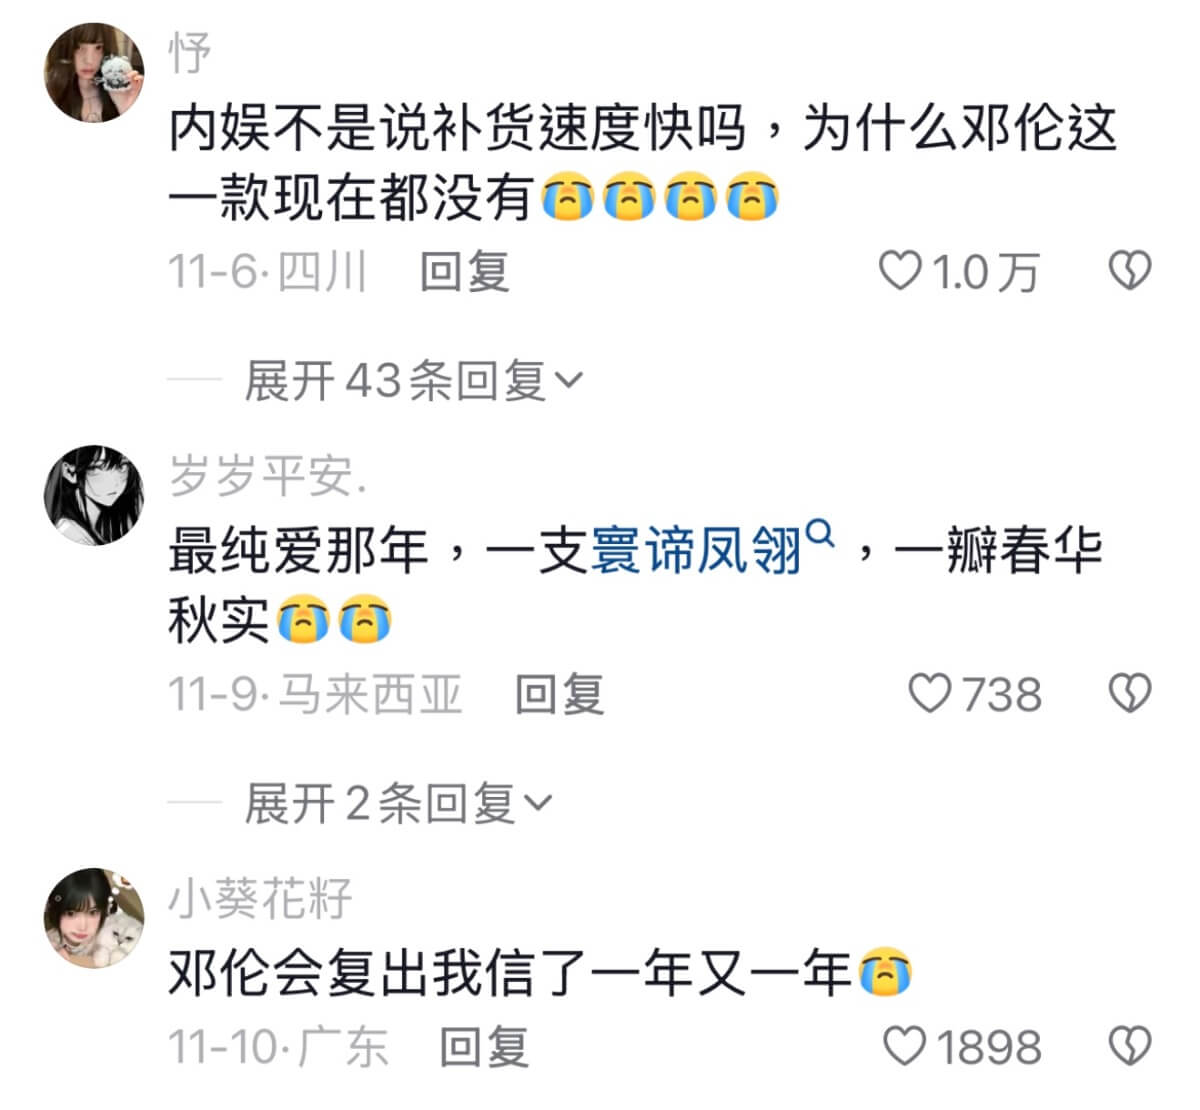
Task: Open avatar of user 岁岁平安.
Action: point(95,495)
